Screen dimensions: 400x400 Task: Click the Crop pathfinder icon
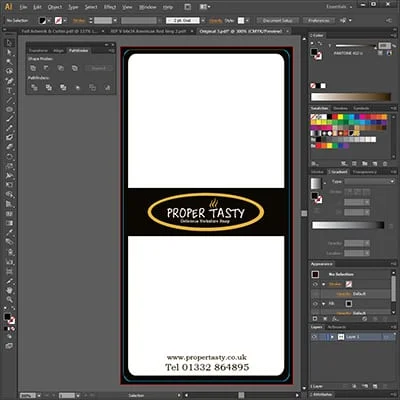pos(78,88)
